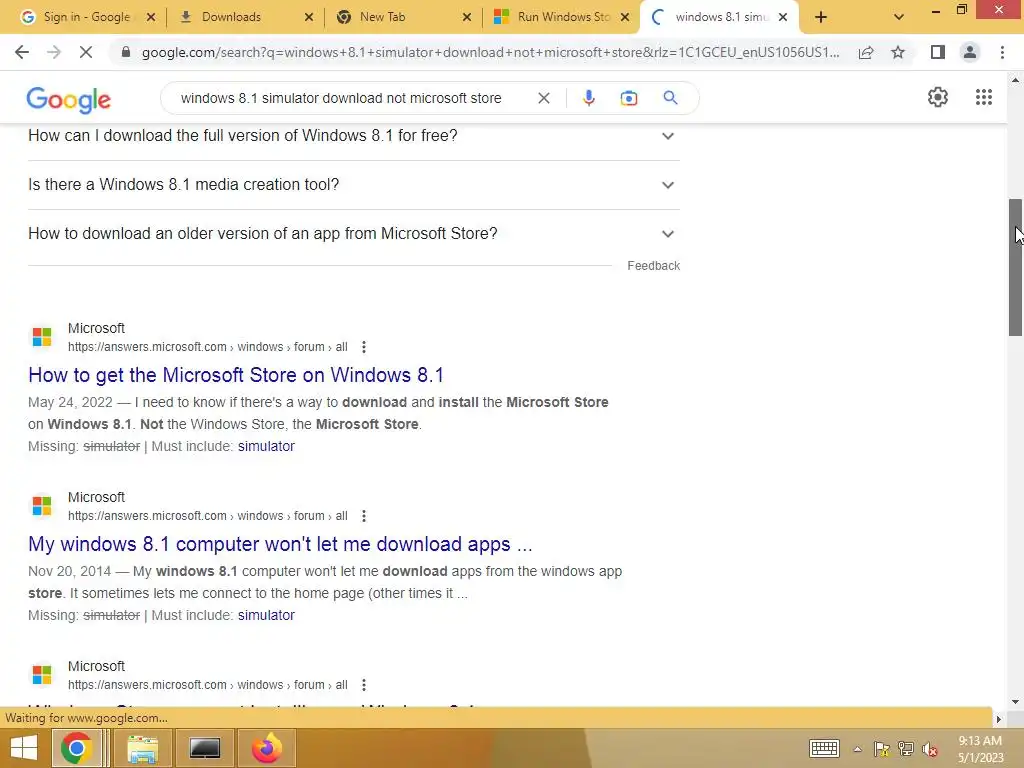Open on-screen keyboard in tray
The width and height of the screenshot is (1024, 768).
point(824,748)
